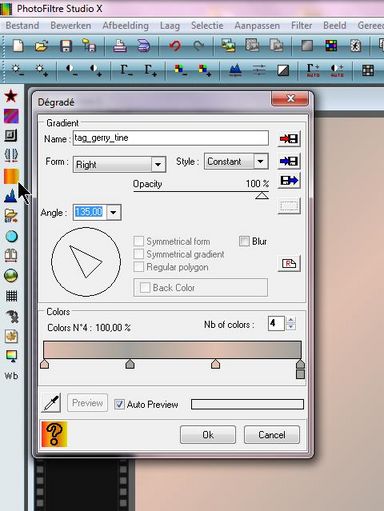Click the Saturation minus icon

tap(180, 70)
